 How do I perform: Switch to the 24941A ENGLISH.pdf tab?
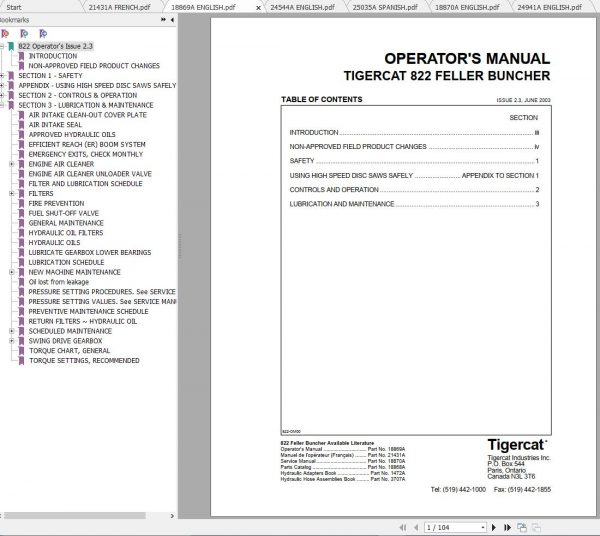(549, 7)
